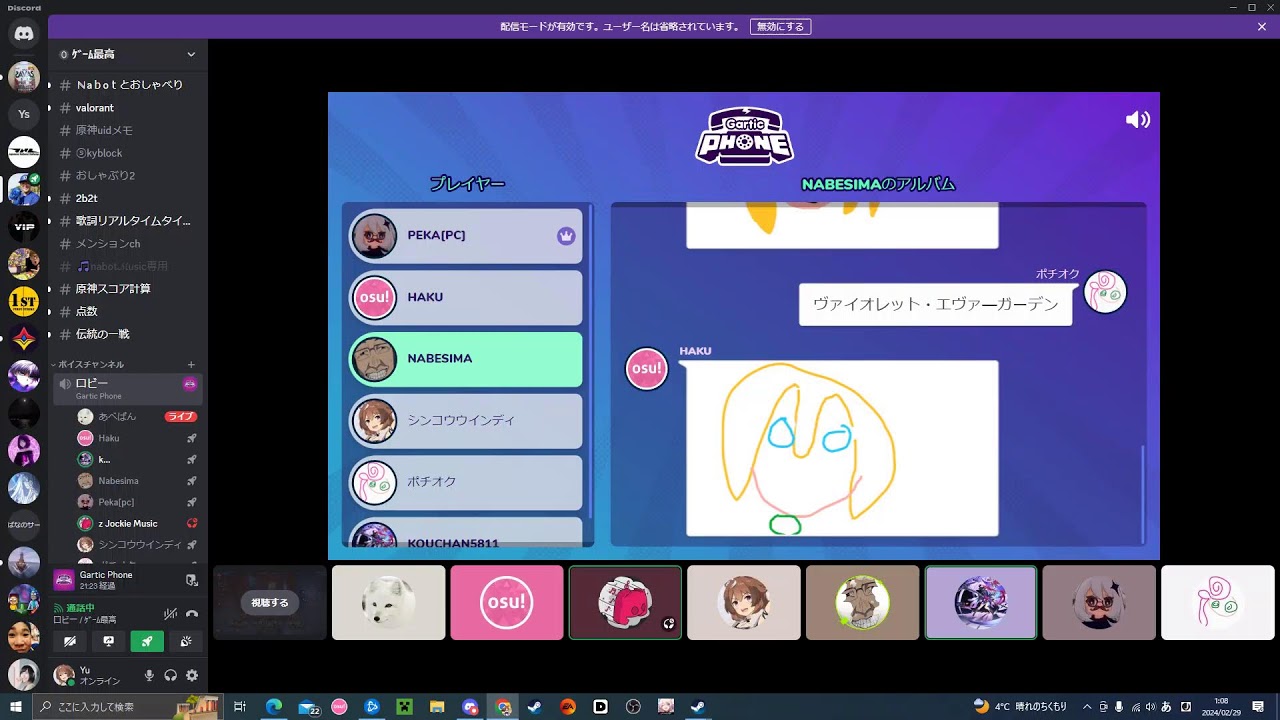Pop out the Gartic Phone activity
This screenshot has width=1280, height=720.
pos(191,580)
